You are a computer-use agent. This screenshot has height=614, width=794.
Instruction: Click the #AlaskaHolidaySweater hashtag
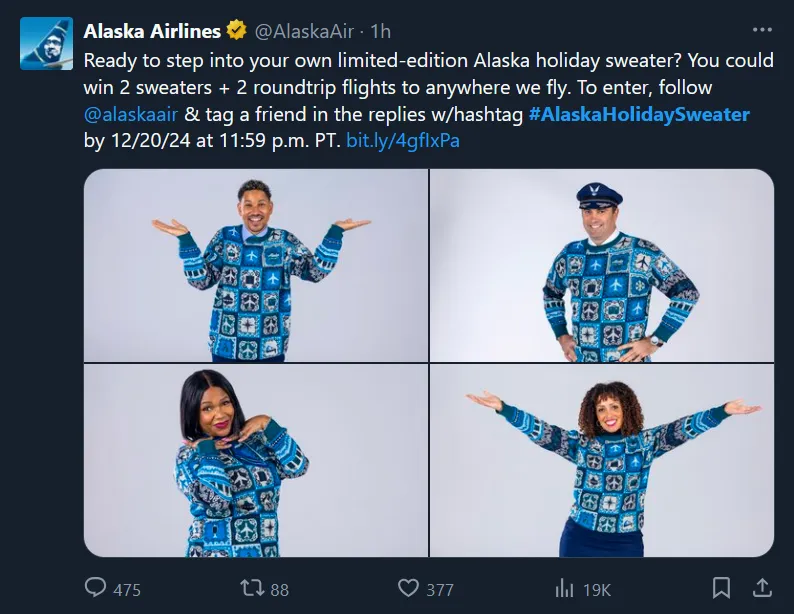[639, 114]
